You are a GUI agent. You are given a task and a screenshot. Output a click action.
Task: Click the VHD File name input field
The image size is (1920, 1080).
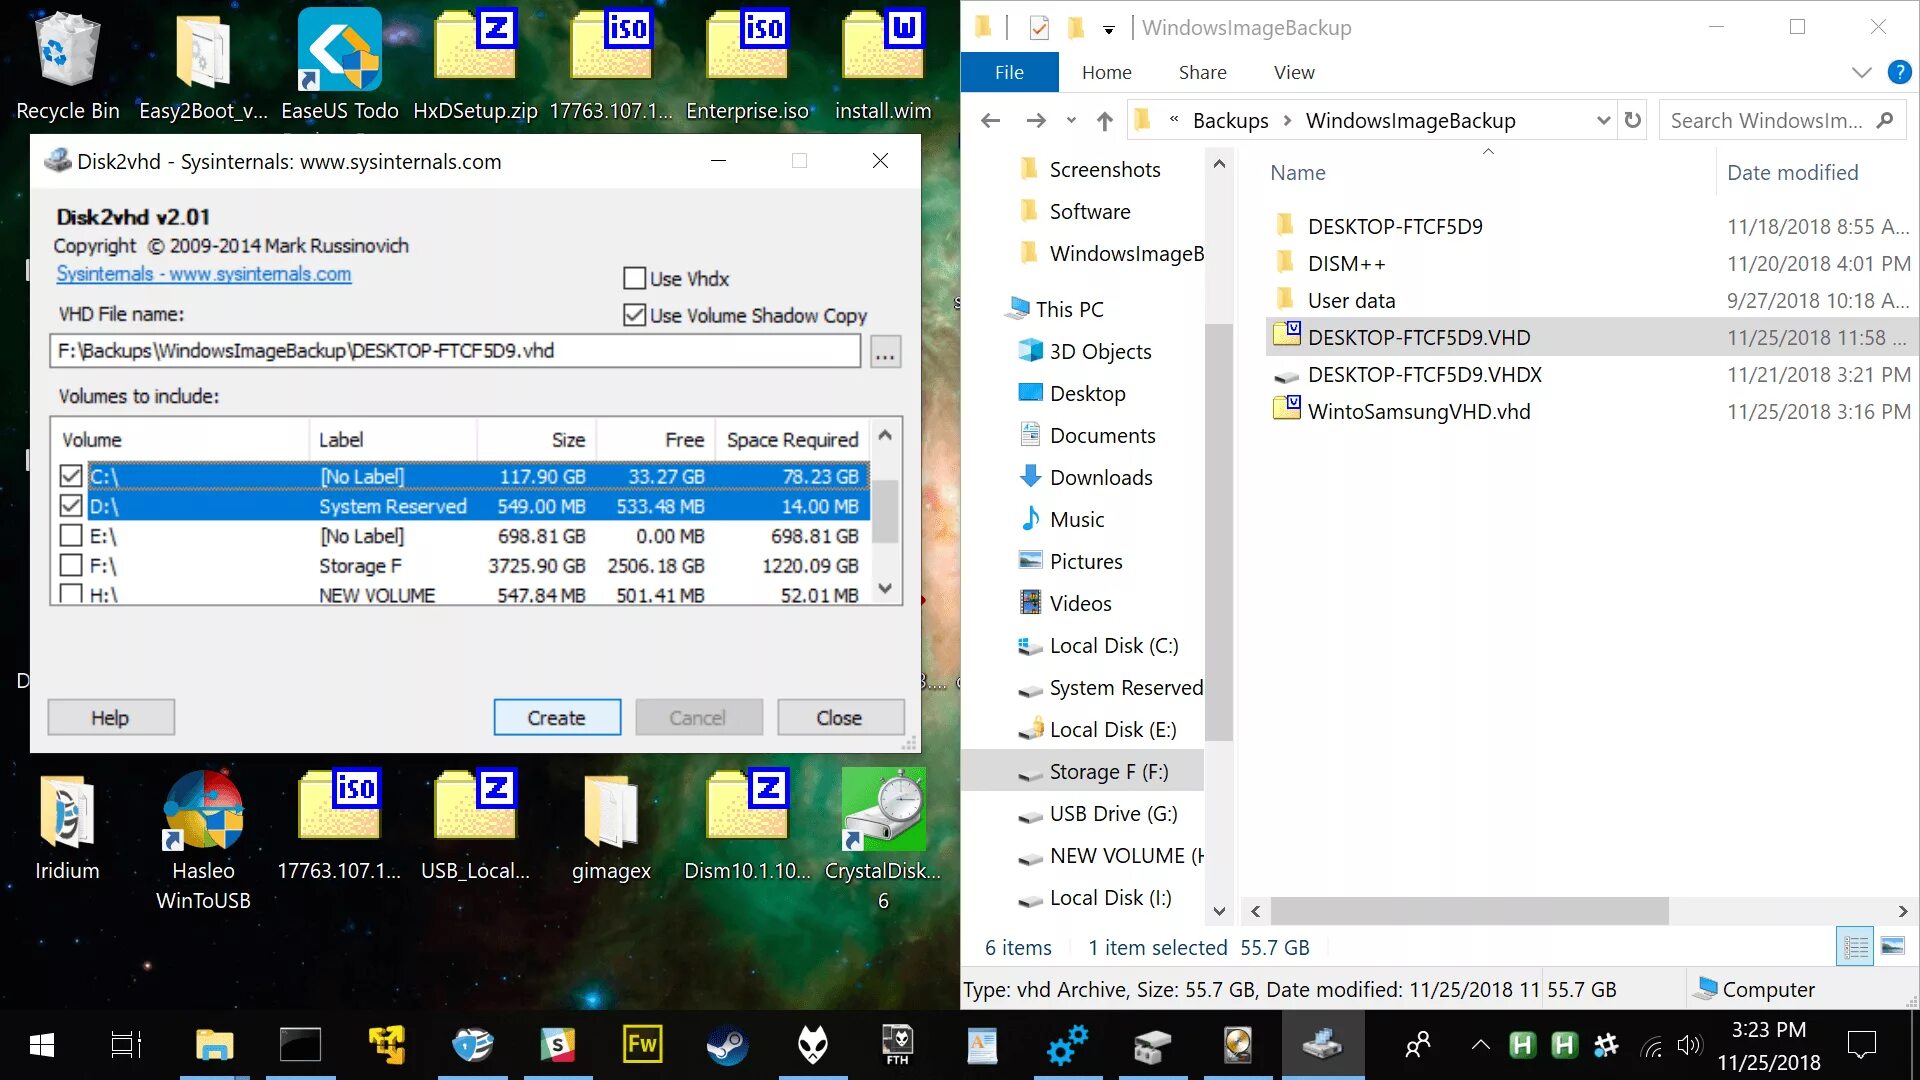tap(454, 351)
